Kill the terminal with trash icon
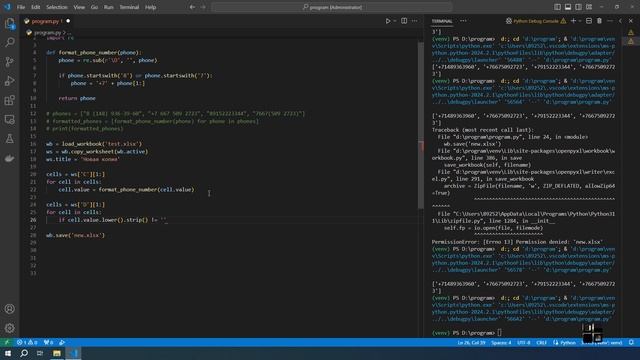Screen dimensions: 640x360 click(599, 21)
